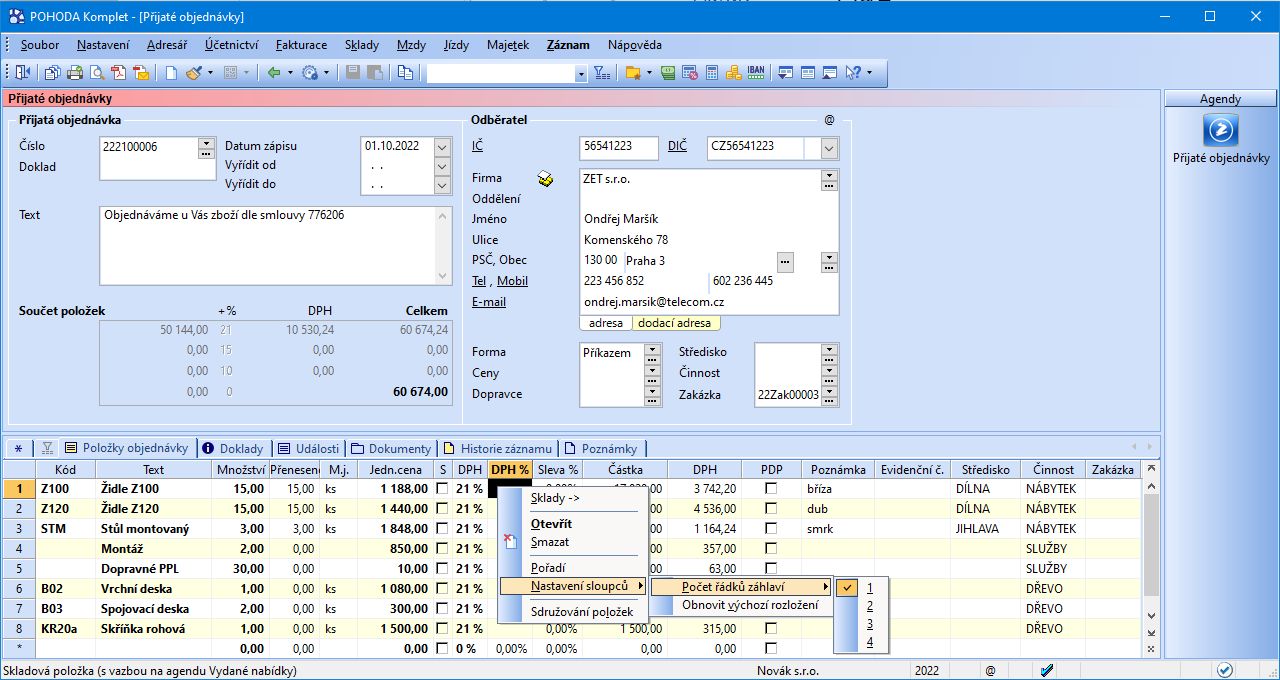The width and height of the screenshot is (1280, 680).
Task: Check the PDP box for Stůl montovaný
Action: coord(771,529)
